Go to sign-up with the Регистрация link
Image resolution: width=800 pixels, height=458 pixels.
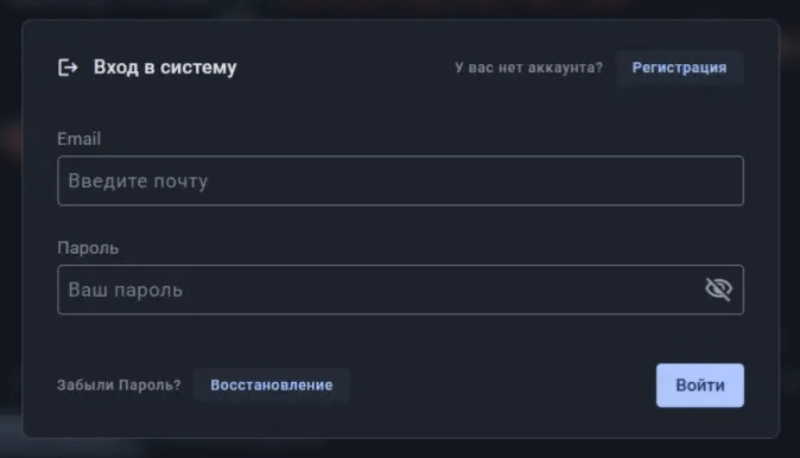[679, 68]
